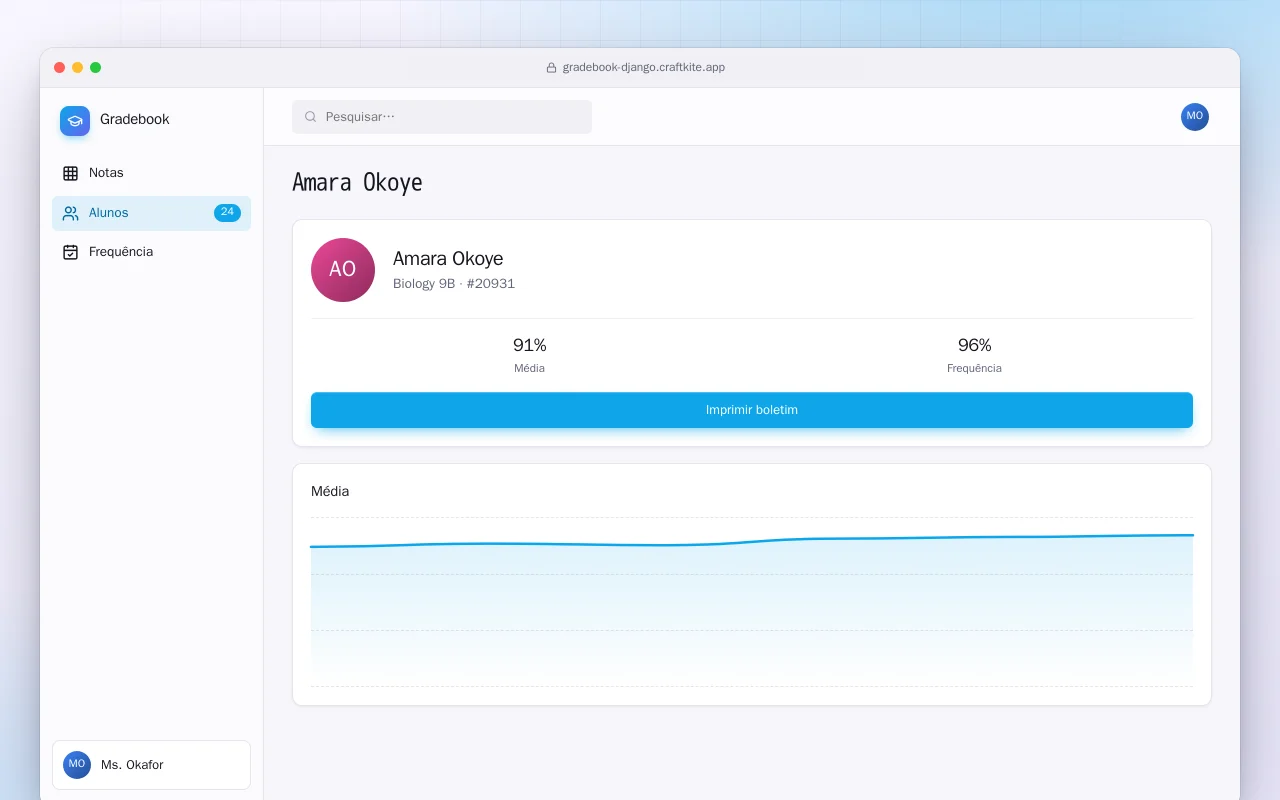
Task: Select the Alunos menu item
Action: point(151,213)
